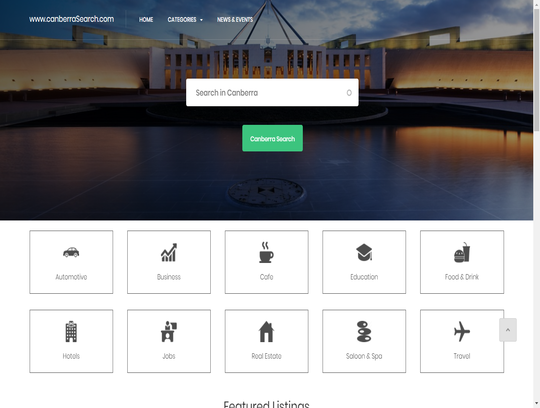Open the Jobs desk worker icon

coord(169,332)
